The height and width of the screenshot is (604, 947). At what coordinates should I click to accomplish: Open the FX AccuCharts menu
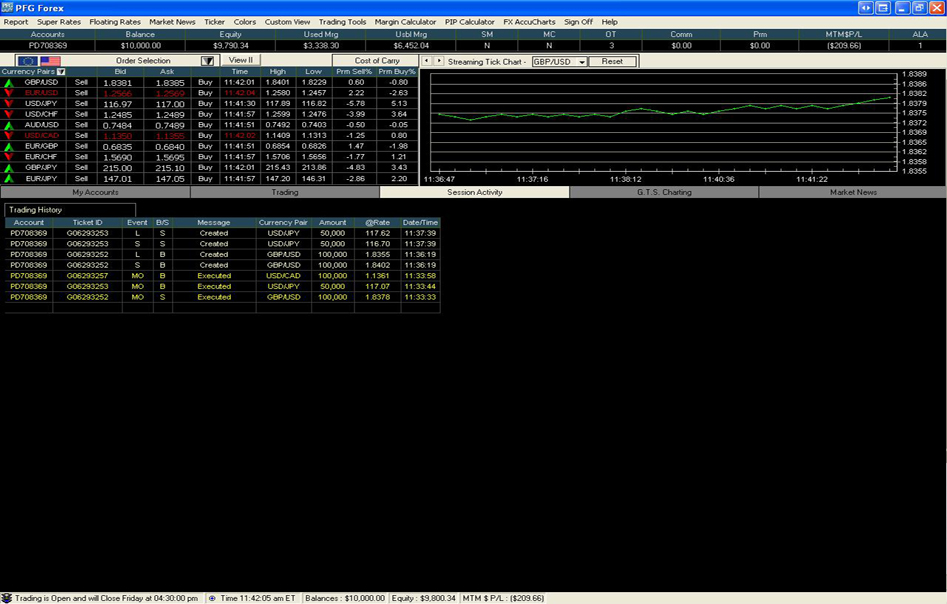(529, 22)
